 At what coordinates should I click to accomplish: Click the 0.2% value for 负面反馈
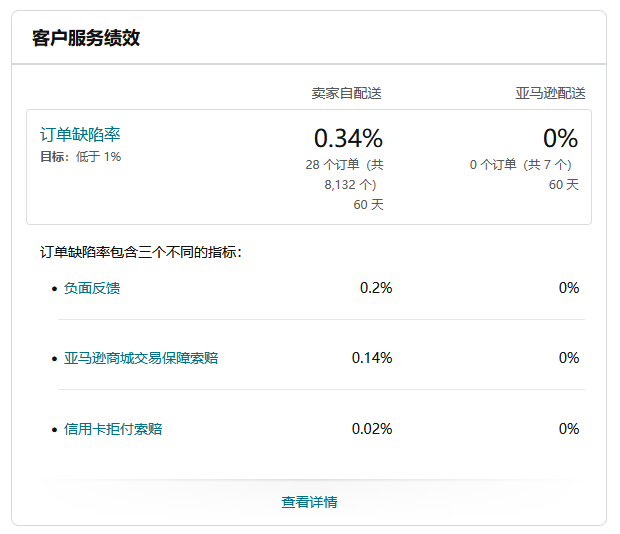[376, 288]
